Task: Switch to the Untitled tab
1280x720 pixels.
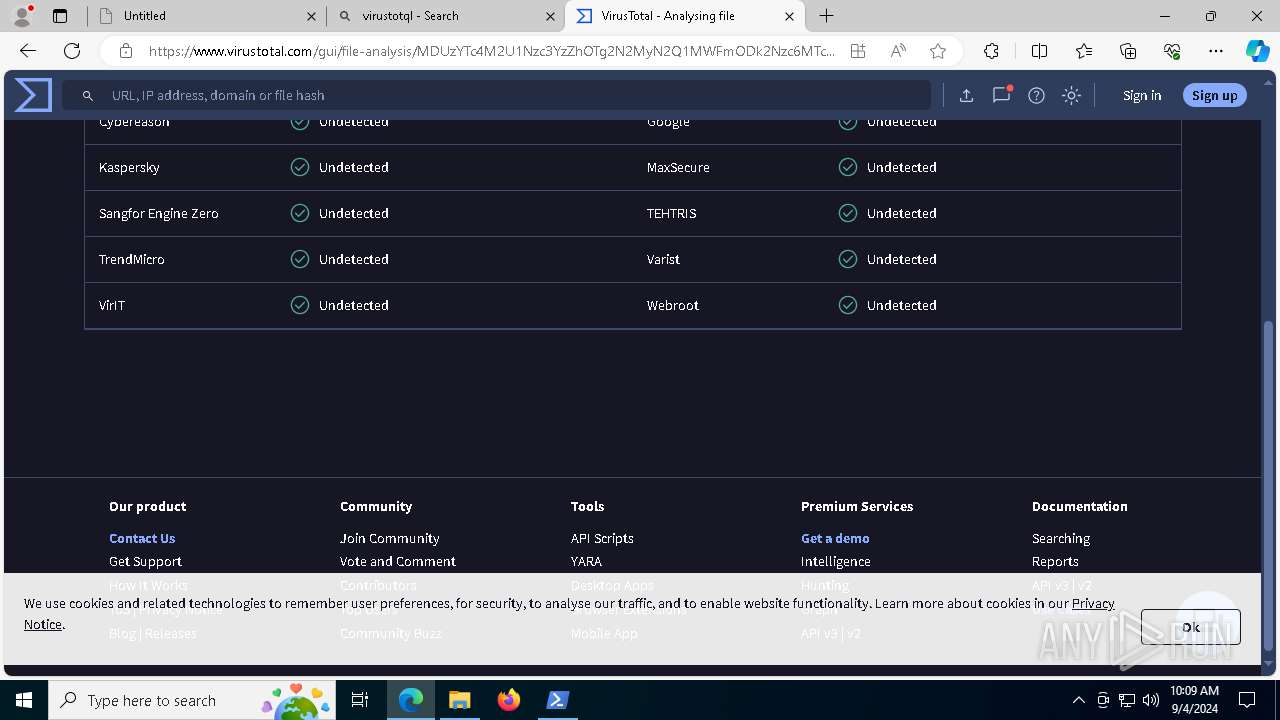Action: [x=206, y=16]
